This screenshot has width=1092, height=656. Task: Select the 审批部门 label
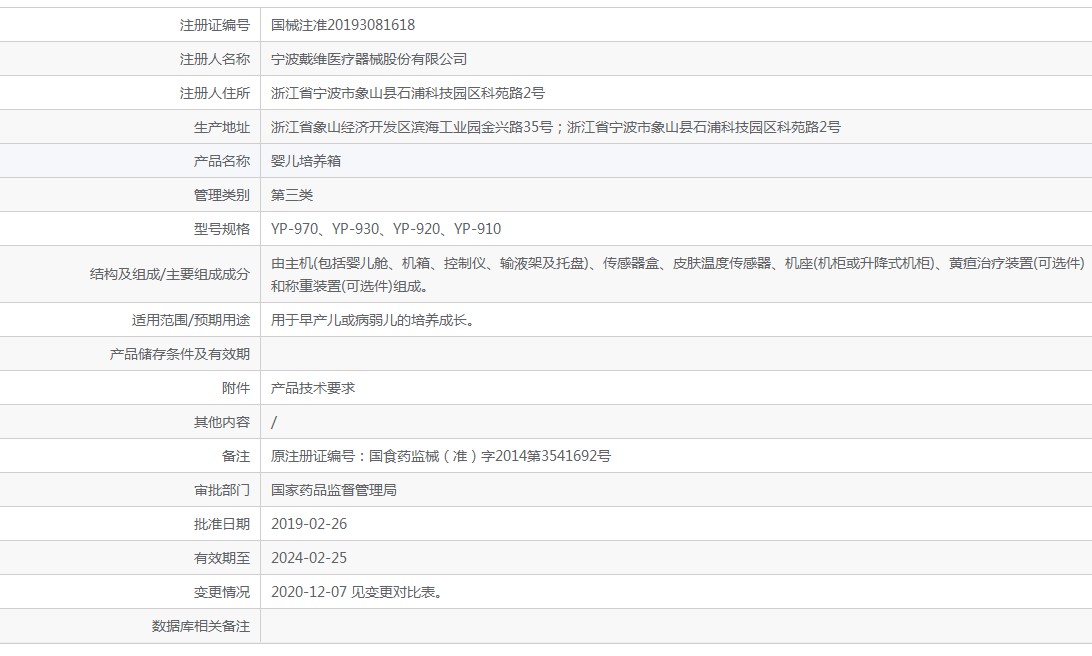click(x=221, y=490)
